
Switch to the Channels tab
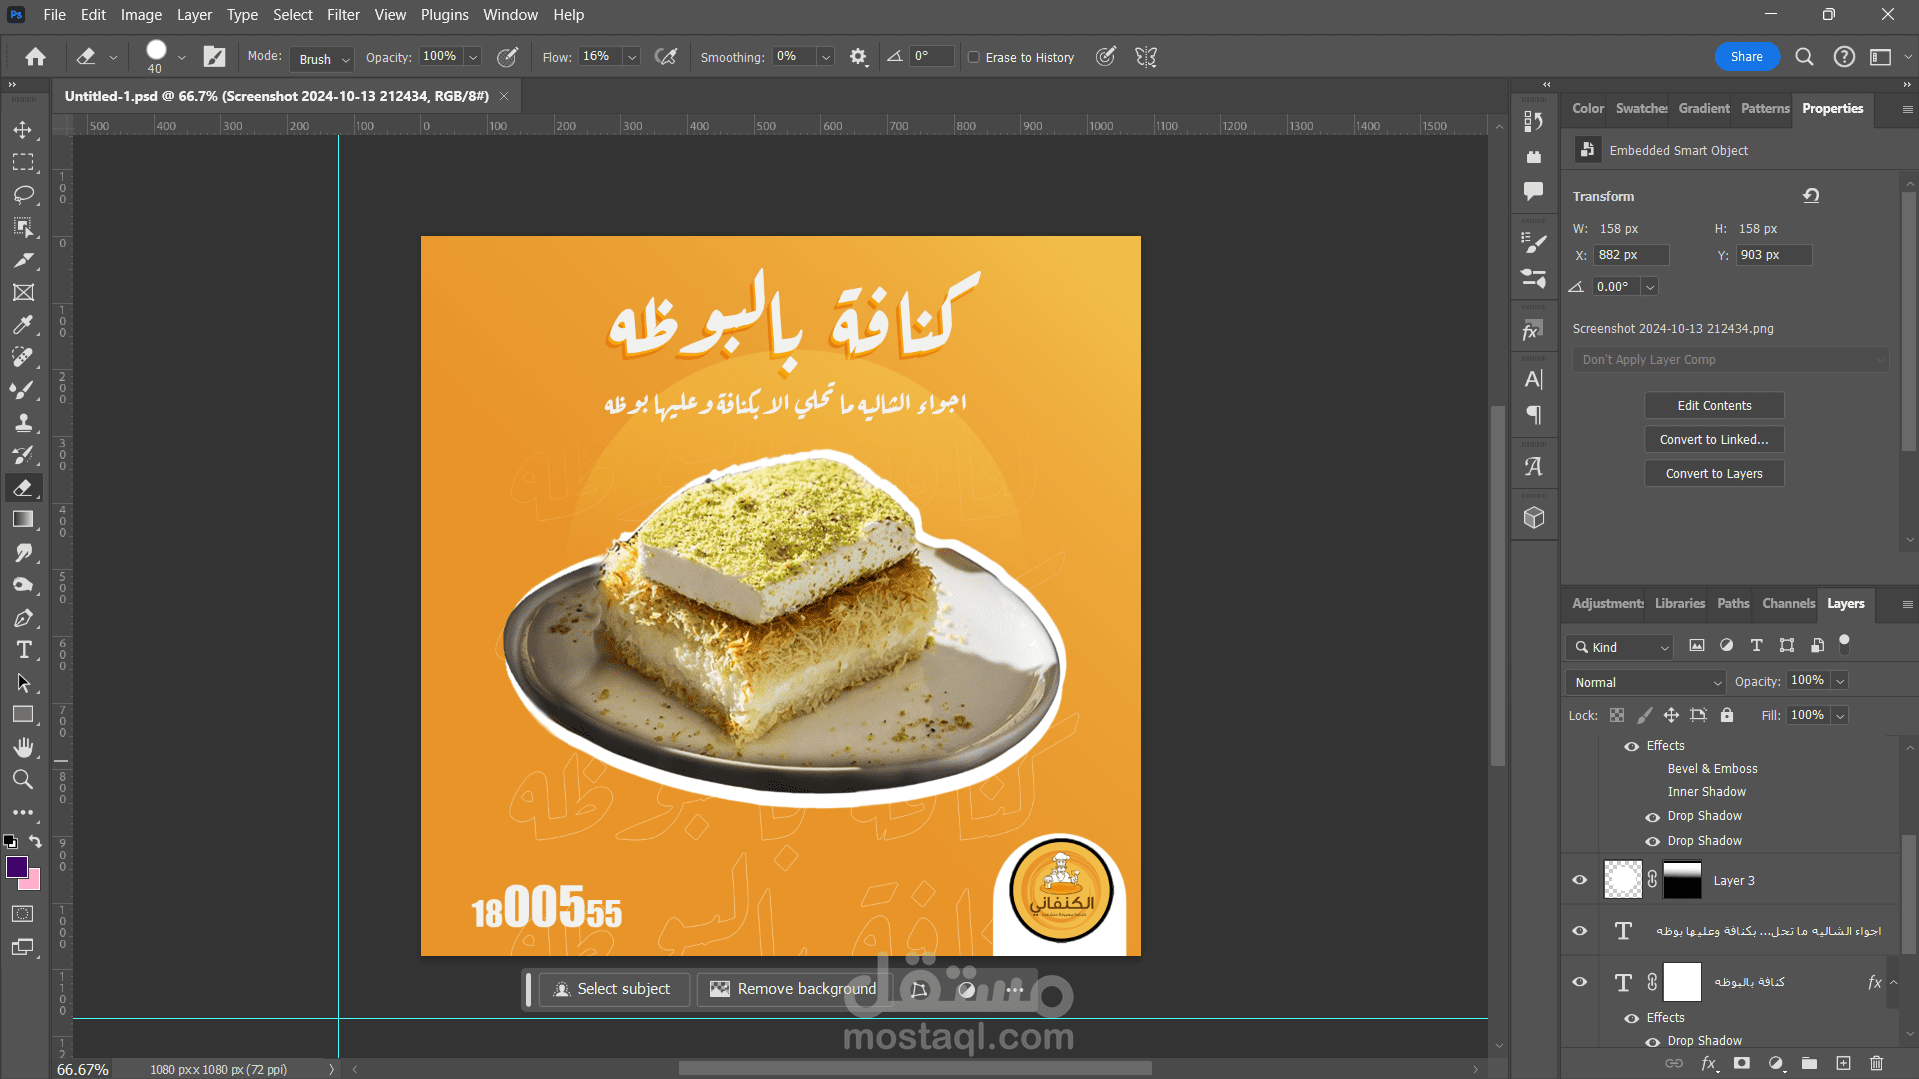click(x=1788, y=603)
